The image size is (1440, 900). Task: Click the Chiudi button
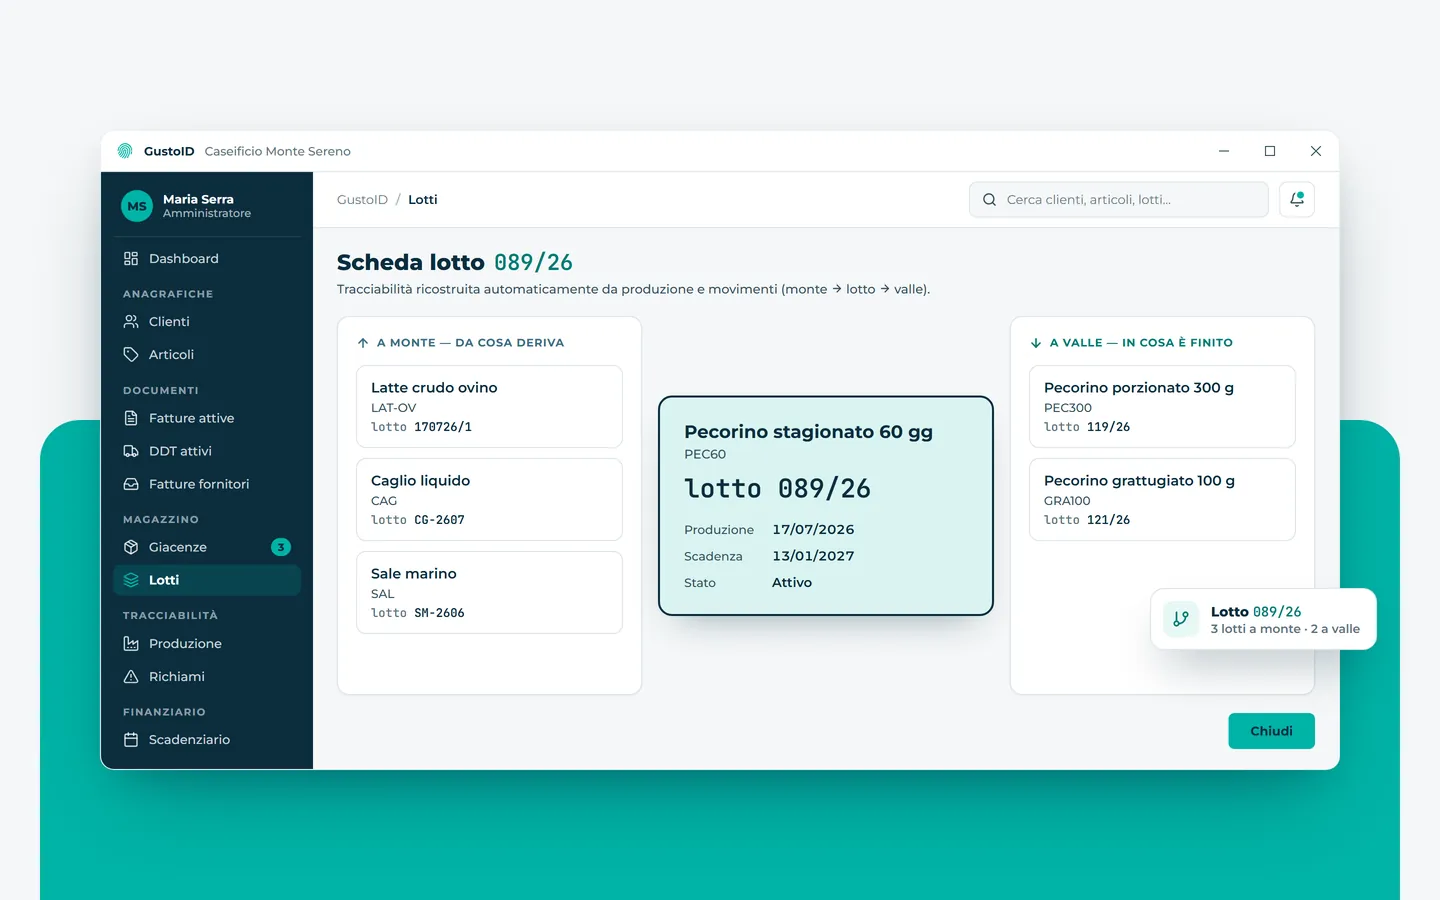pos(1271,731)
